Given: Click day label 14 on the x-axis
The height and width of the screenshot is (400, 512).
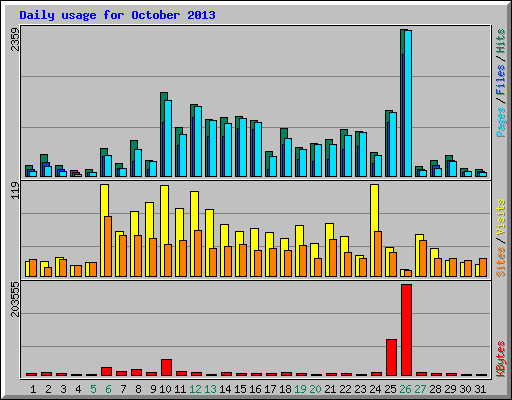Looking at the screenshot, I should click(x=225, y=389).
